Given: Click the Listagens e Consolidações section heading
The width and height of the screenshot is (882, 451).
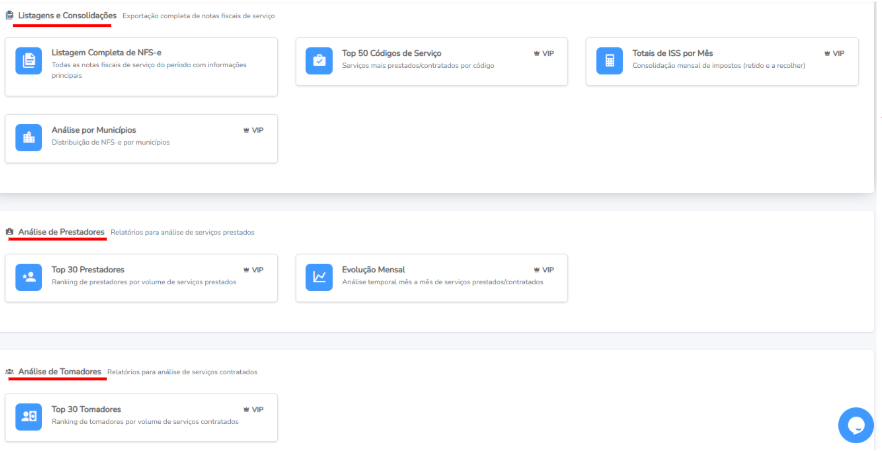Looking at the screenshot, I should 67,16.
